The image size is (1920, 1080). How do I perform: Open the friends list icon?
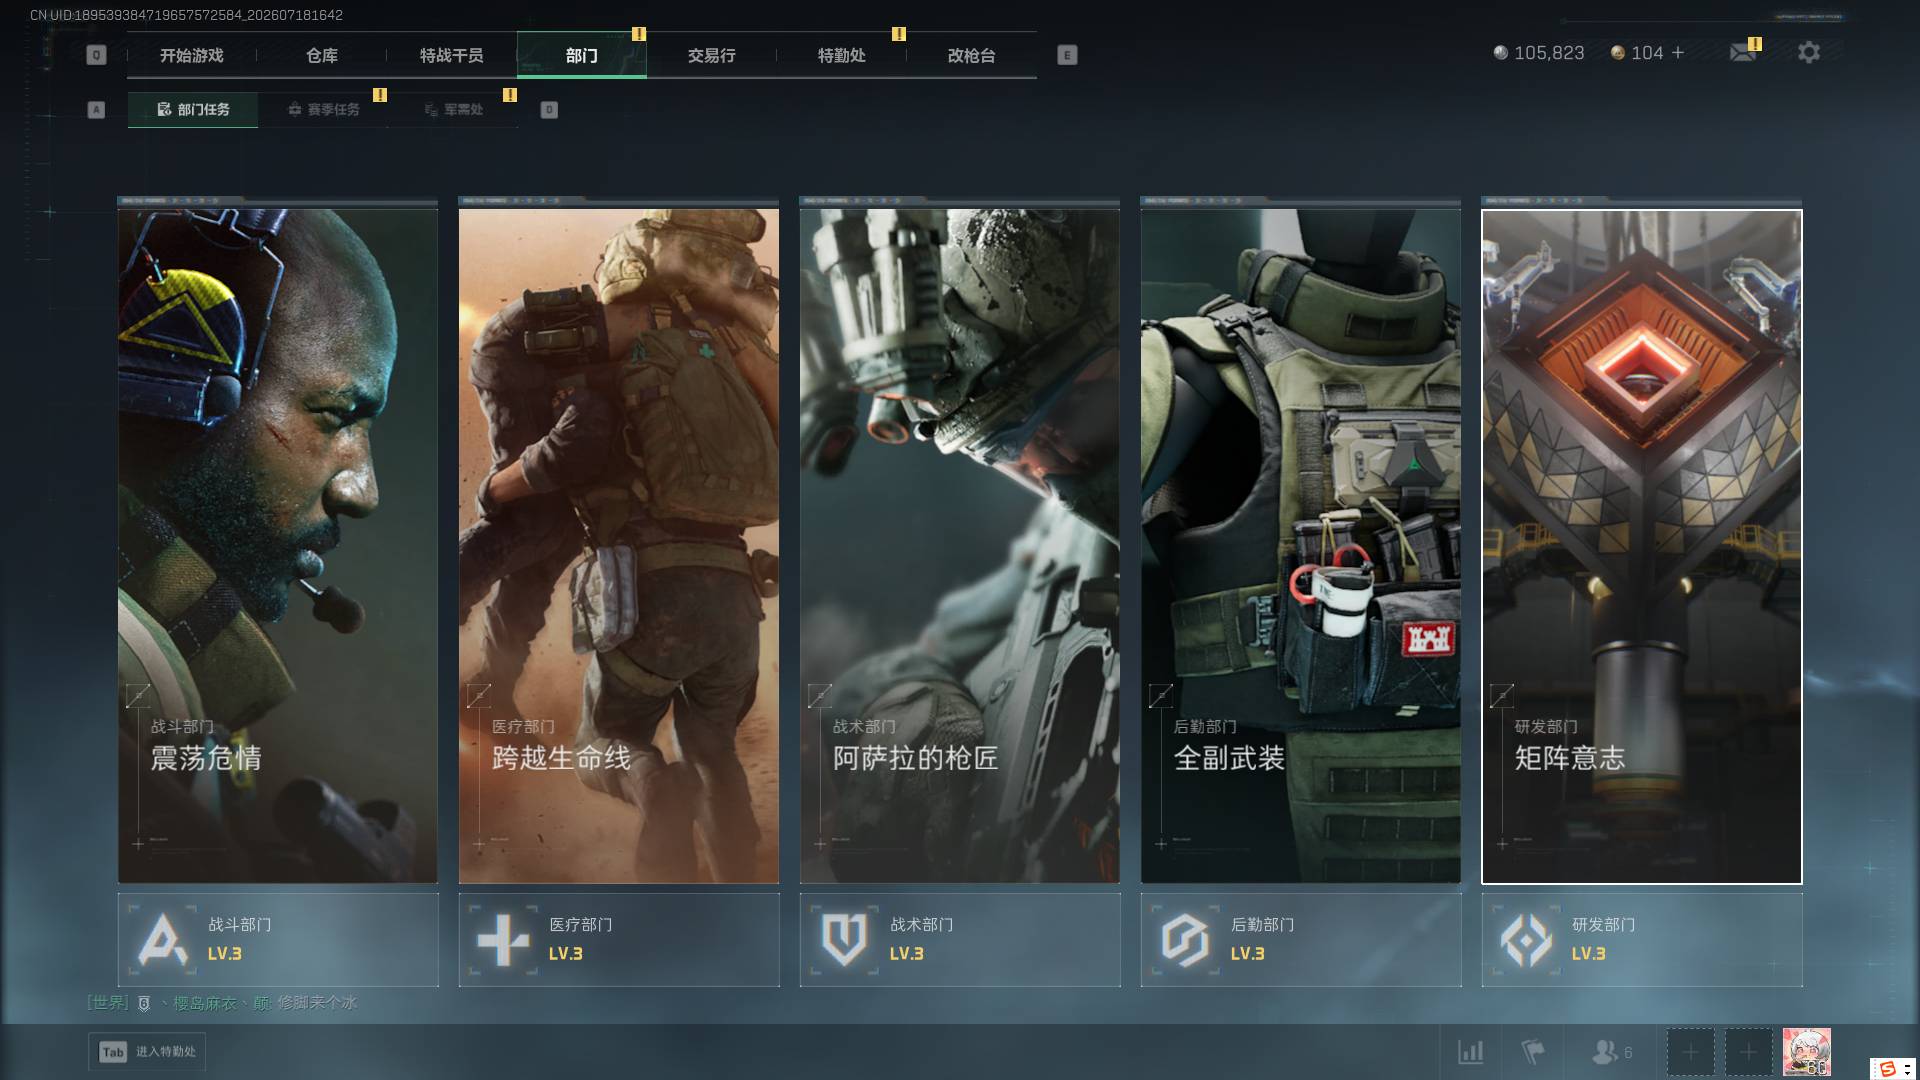pos(1612,1052)
